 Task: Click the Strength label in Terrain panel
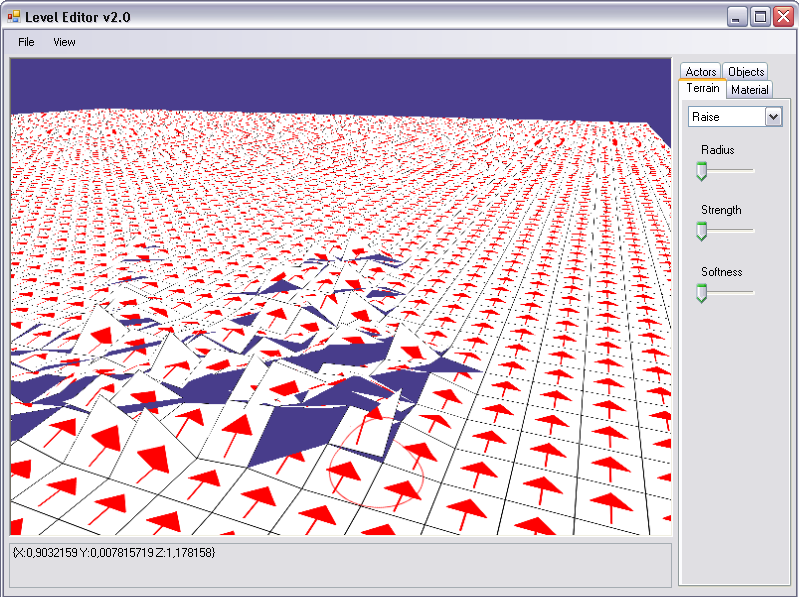pyautogui.click(x=721, y=210)
